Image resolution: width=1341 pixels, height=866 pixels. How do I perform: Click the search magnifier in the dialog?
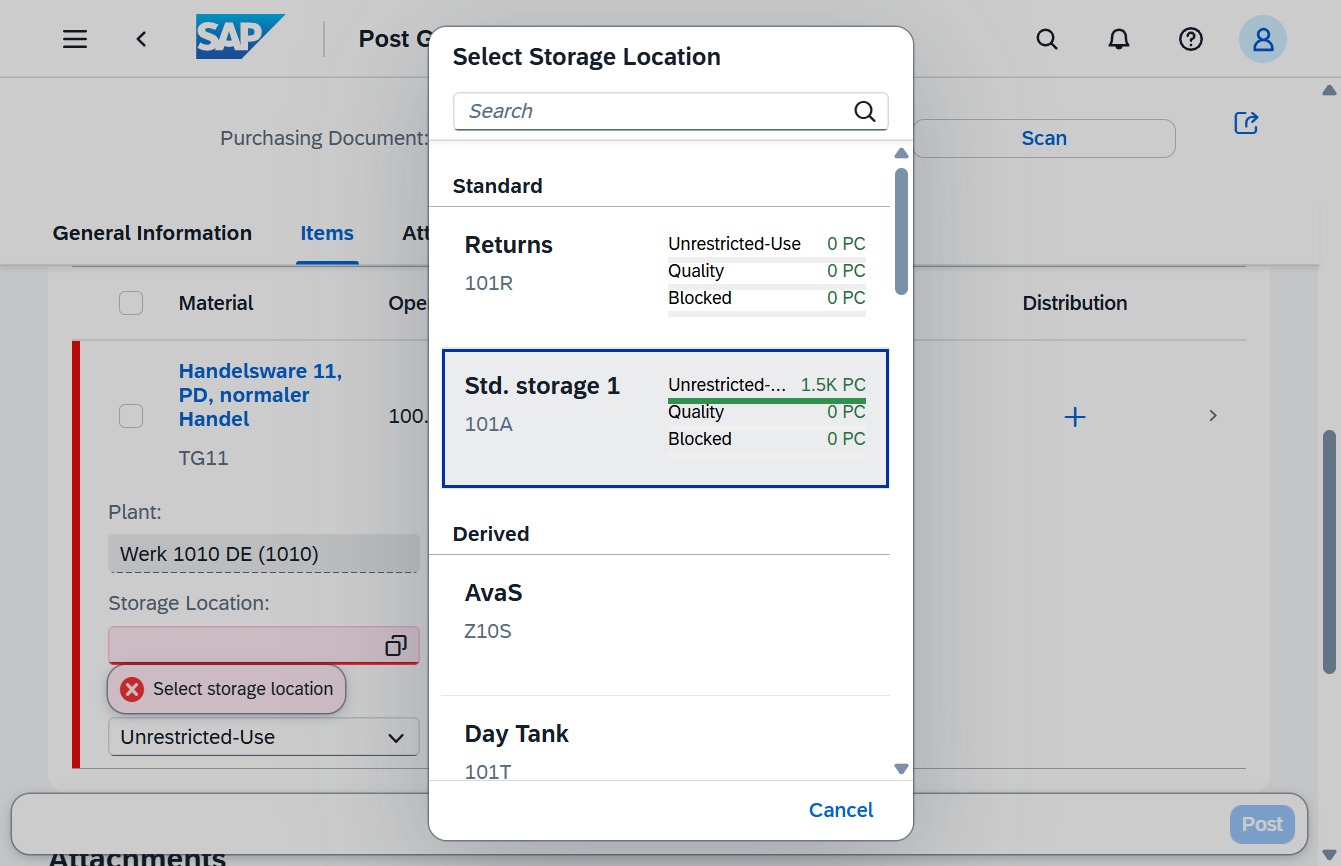tap(865, 111)
